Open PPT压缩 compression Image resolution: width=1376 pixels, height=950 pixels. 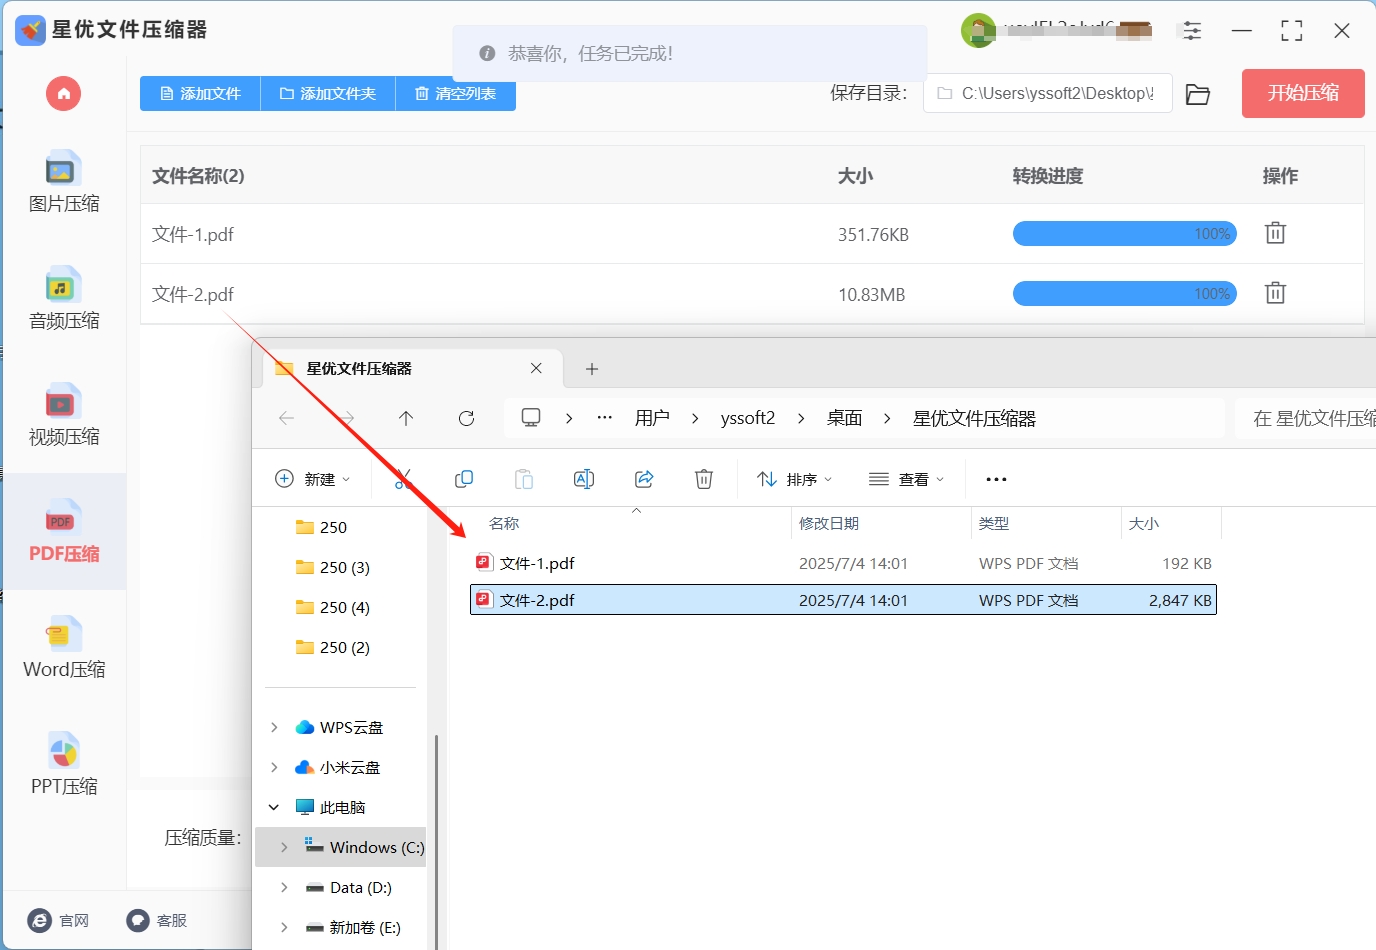64,765
